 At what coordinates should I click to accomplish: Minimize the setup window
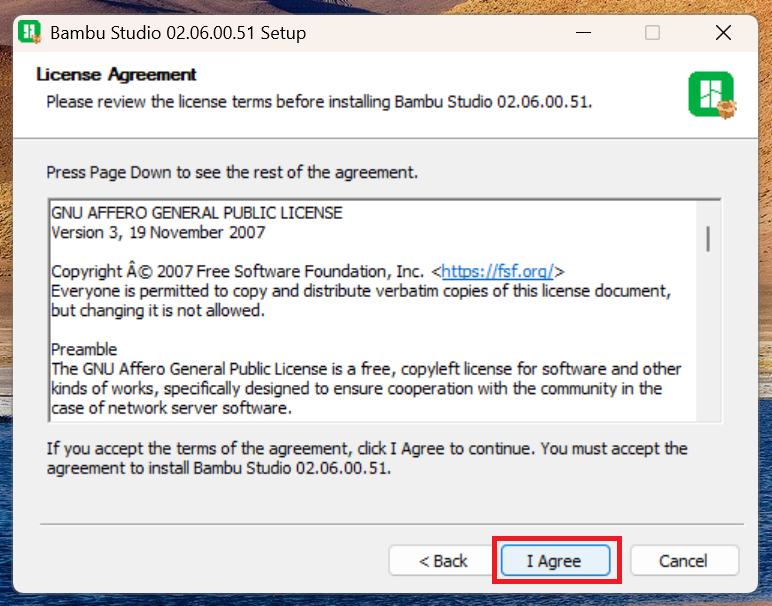[x=581, y=33]
